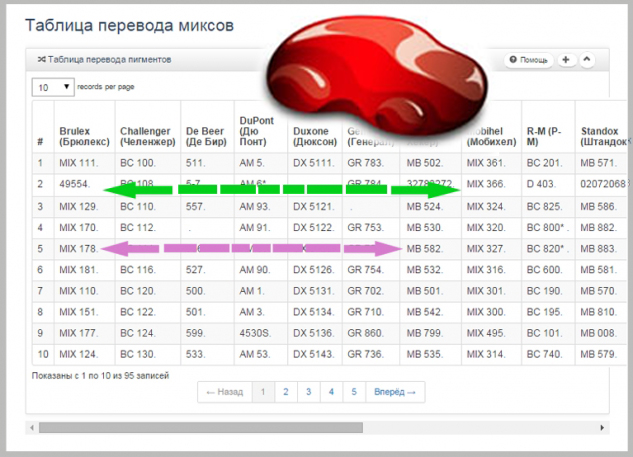Click cell MB 008. in row 9

coord(599,333)
